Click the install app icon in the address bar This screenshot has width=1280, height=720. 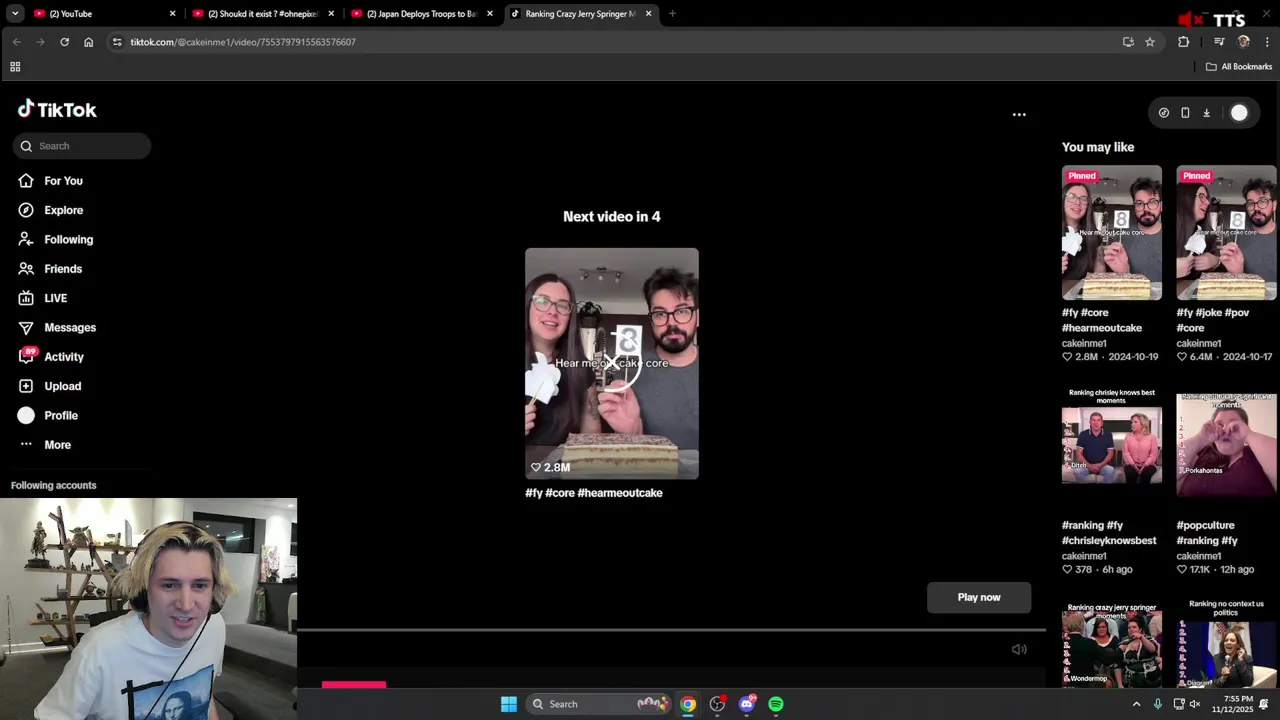pyautogui.click(x=1128, y=42)
